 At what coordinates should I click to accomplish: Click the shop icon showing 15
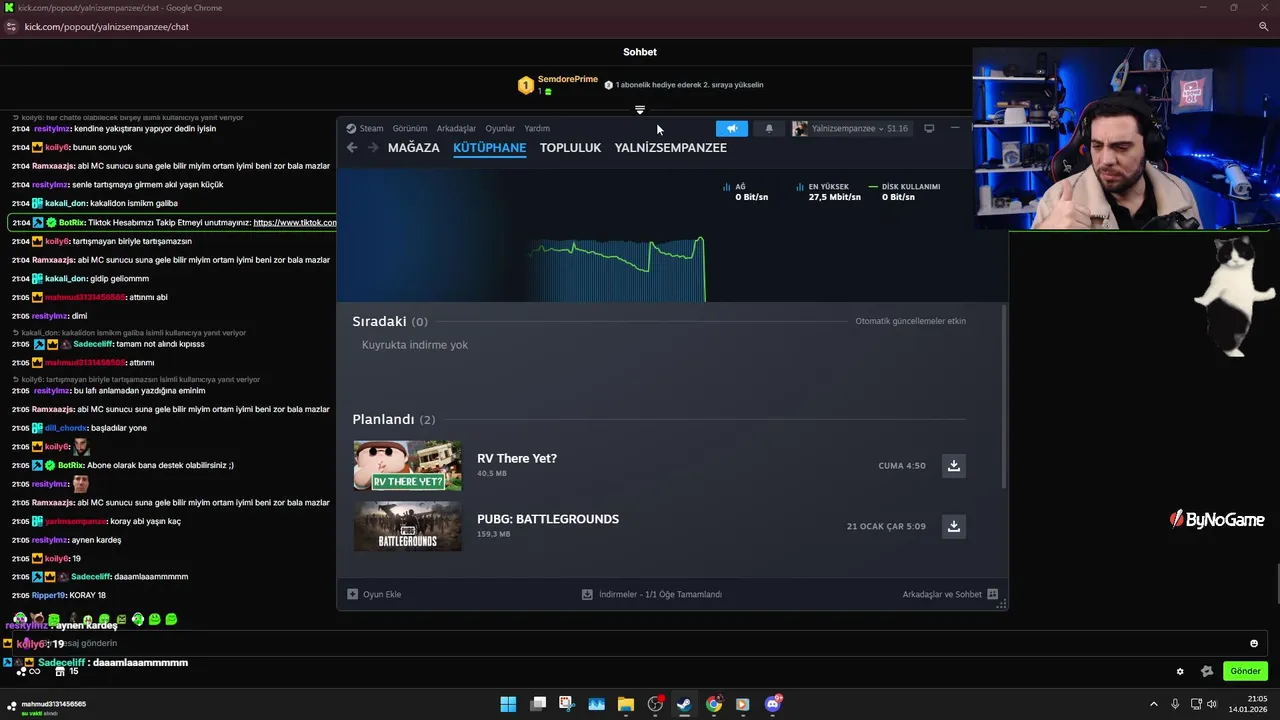(67, 671)
